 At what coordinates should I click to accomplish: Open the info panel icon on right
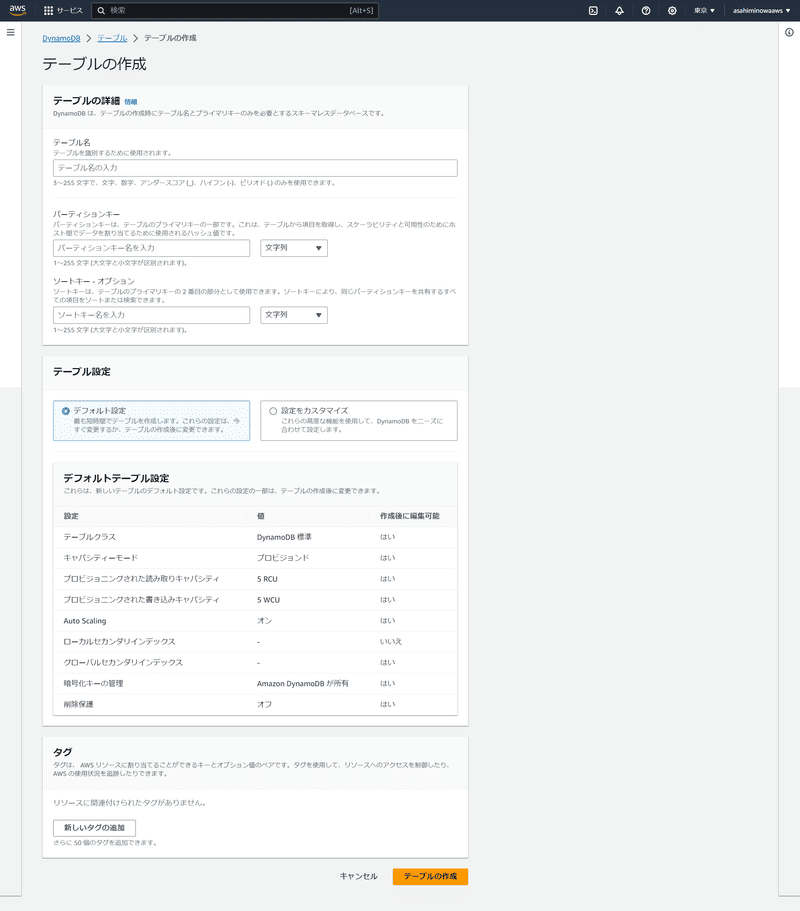click(x=789, y=33)
